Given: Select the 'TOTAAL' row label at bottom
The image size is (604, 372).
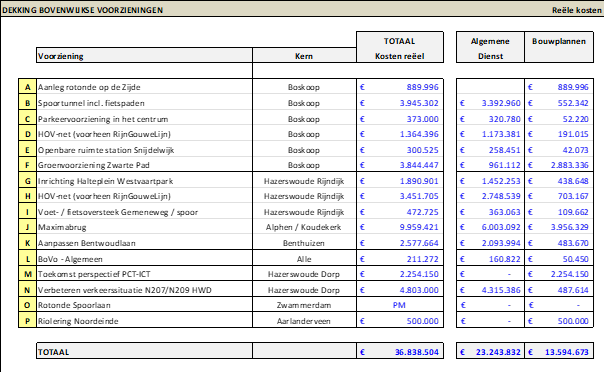Looking at the screenshot, I should [x=144, y=352].
